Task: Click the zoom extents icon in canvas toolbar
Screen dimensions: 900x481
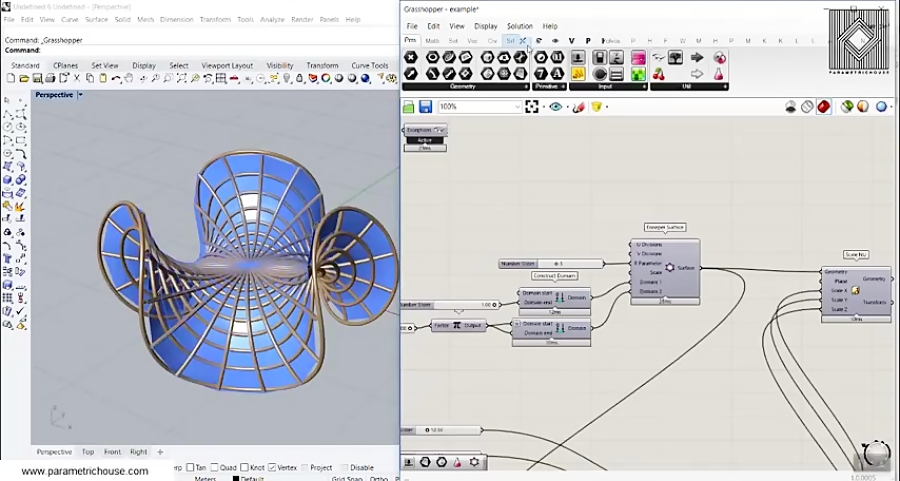Action: (532, 106)
